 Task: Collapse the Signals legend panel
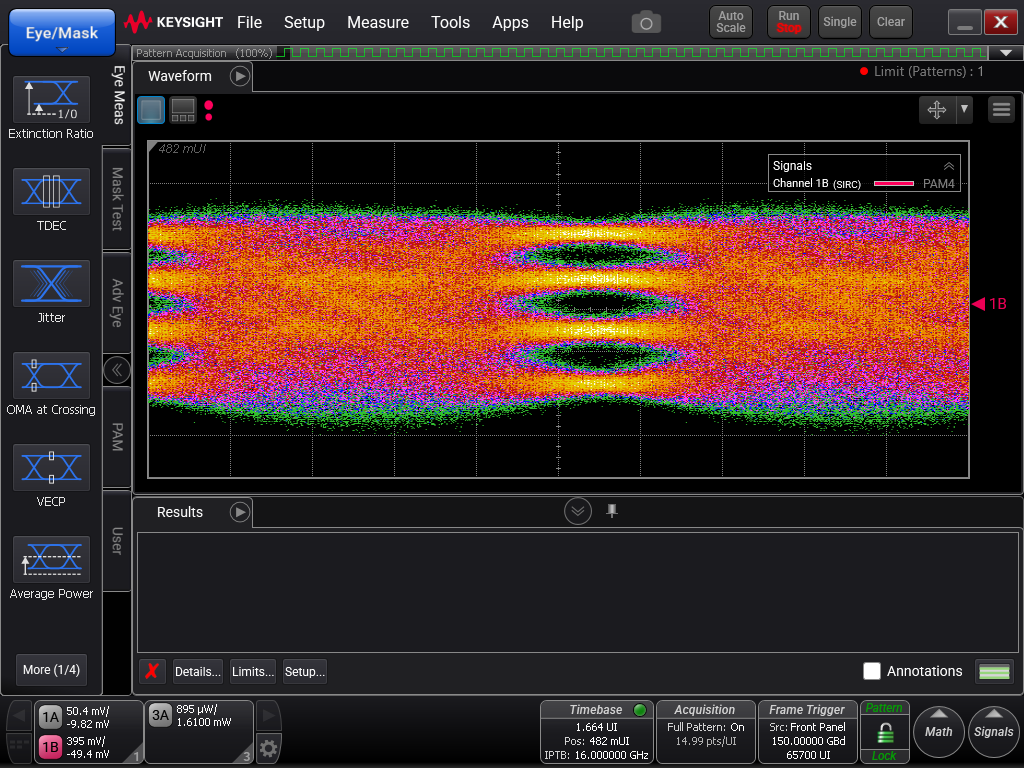click(948, 166)
